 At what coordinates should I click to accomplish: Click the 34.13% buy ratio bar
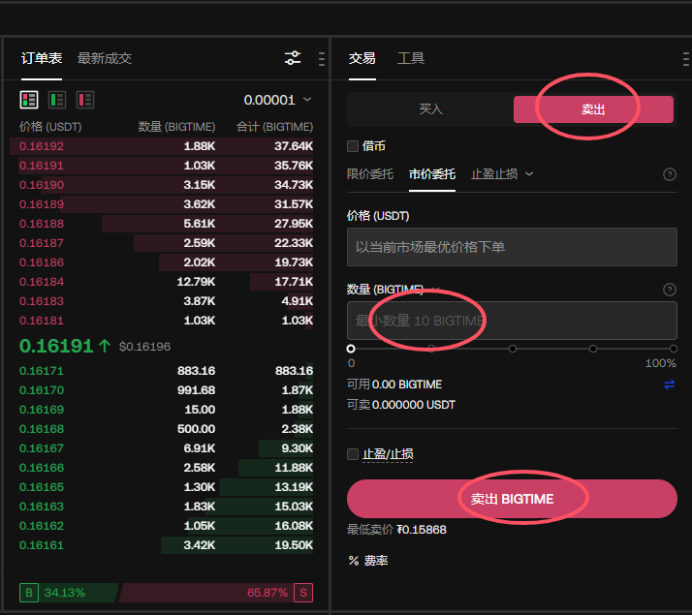coord(68,593)
